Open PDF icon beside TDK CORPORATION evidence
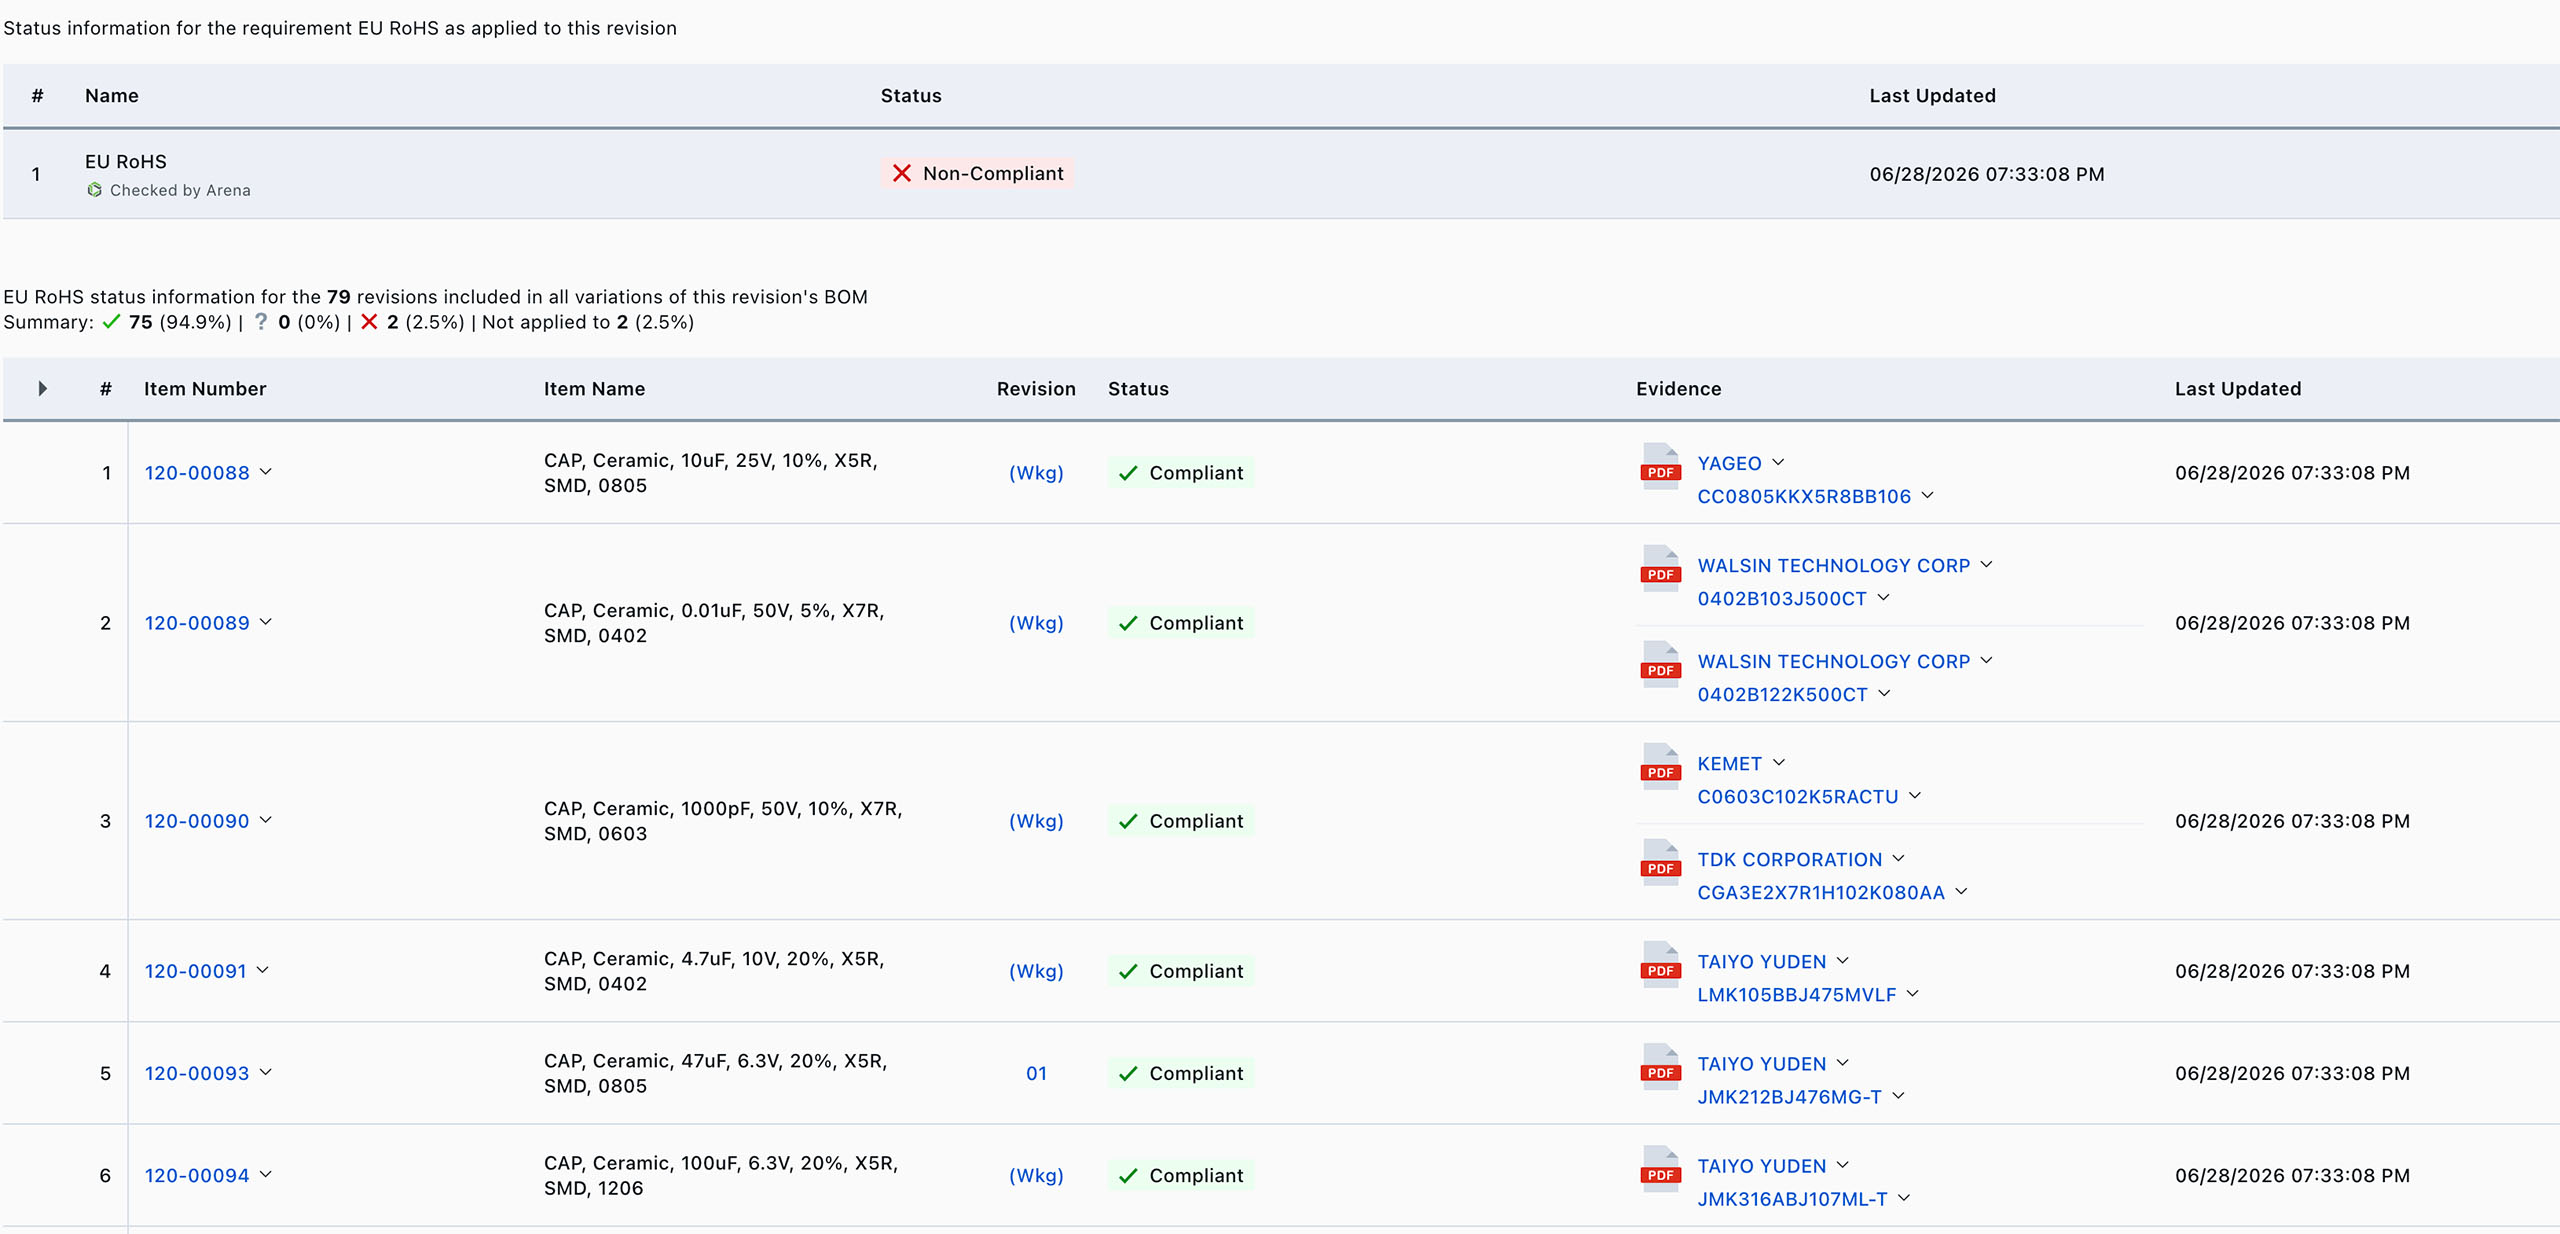2560x1234 pixels. (1660, 863)
